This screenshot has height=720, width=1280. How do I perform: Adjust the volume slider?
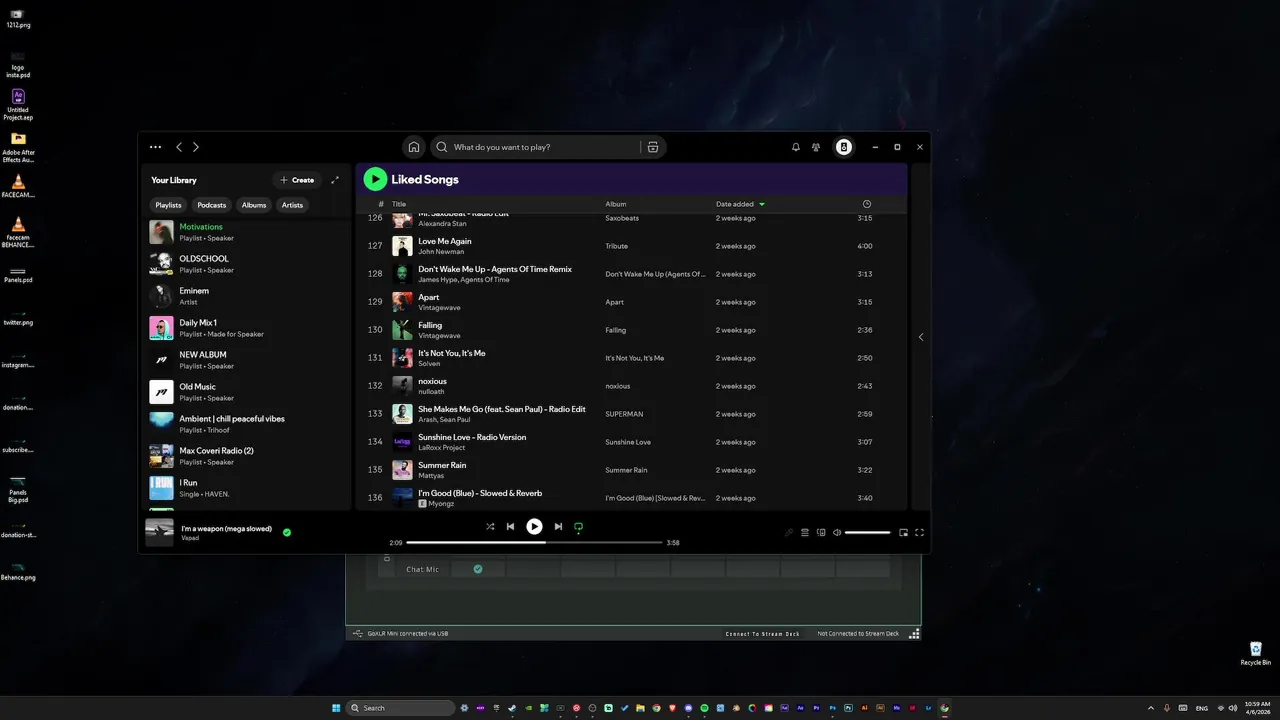867,533
